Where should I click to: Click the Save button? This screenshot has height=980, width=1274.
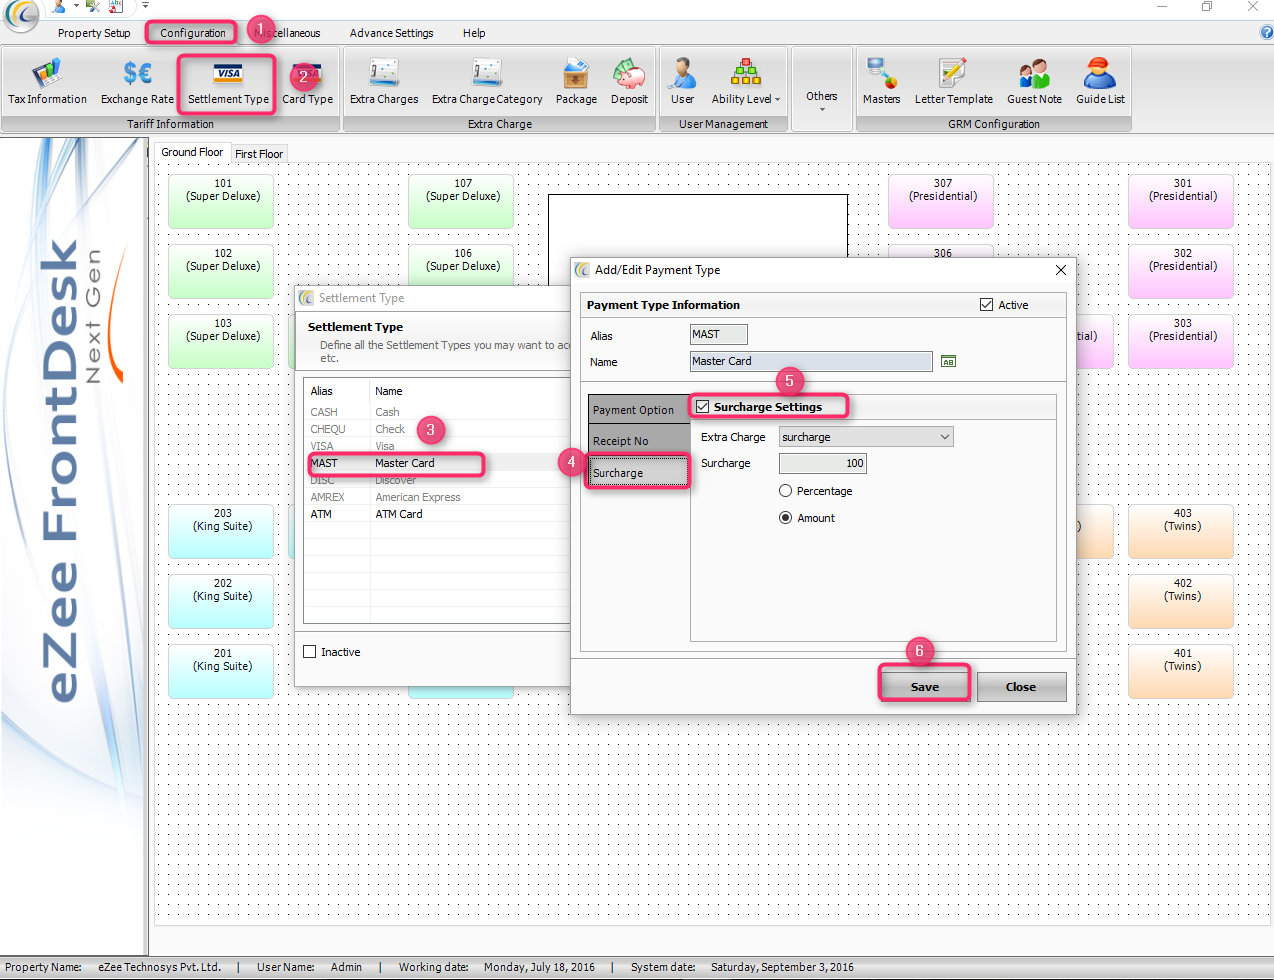[x=924, y=687]
